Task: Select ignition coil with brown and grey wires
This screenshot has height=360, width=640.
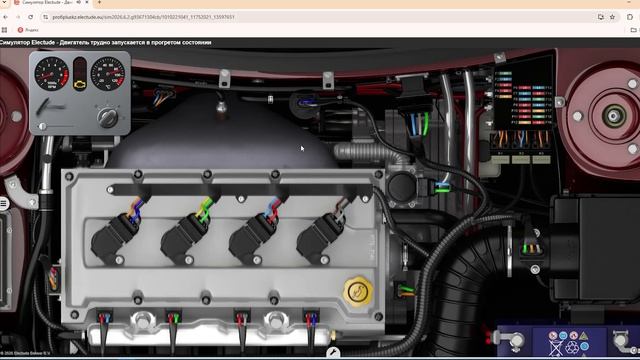Action: pyautogui.click(x=321, y=238)
